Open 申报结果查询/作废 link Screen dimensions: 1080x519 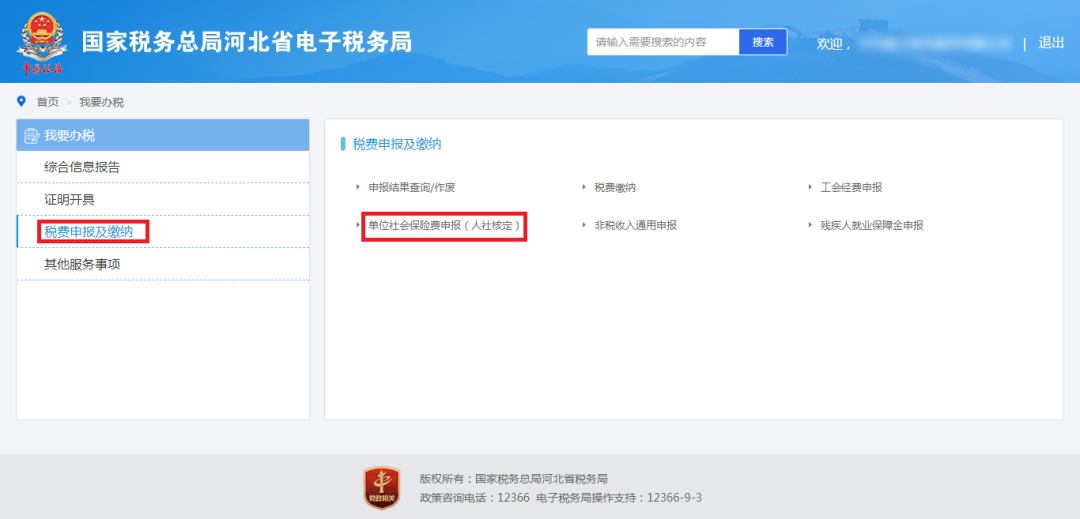(x=412, y=187)
